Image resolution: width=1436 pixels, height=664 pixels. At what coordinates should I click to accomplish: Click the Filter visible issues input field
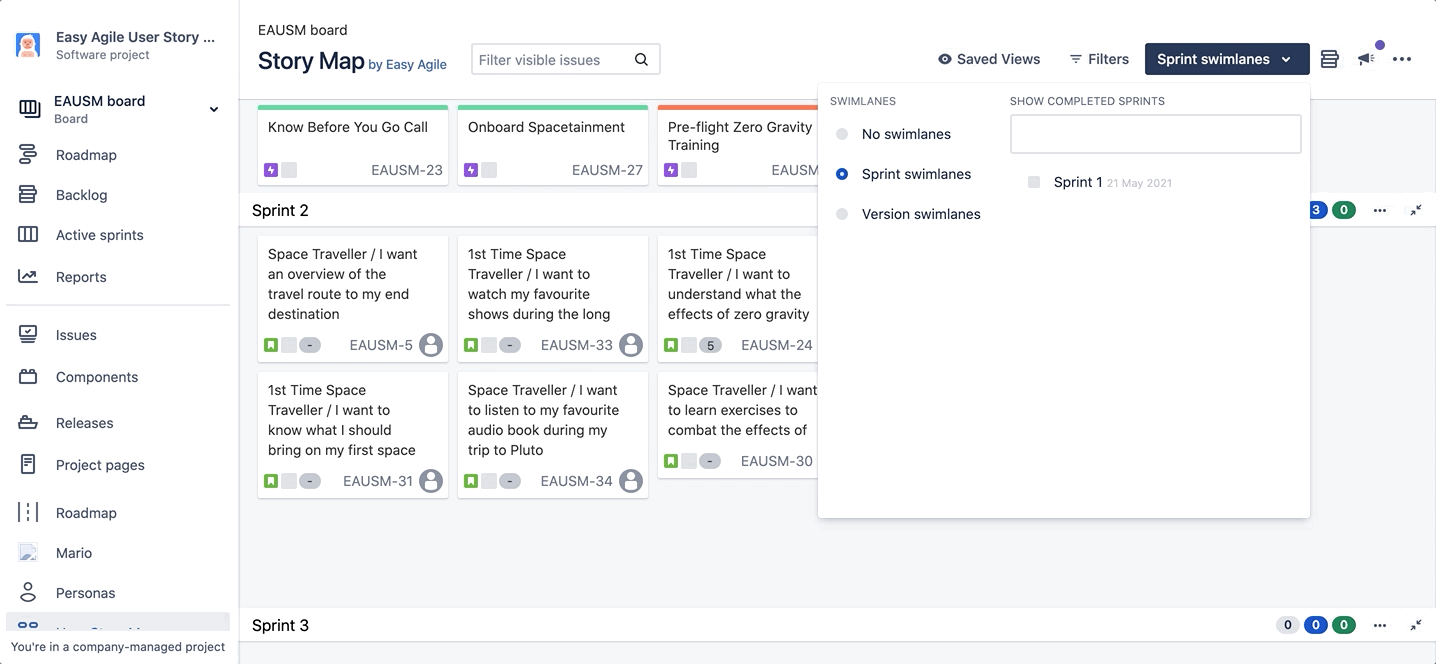[x=550, y=60]
